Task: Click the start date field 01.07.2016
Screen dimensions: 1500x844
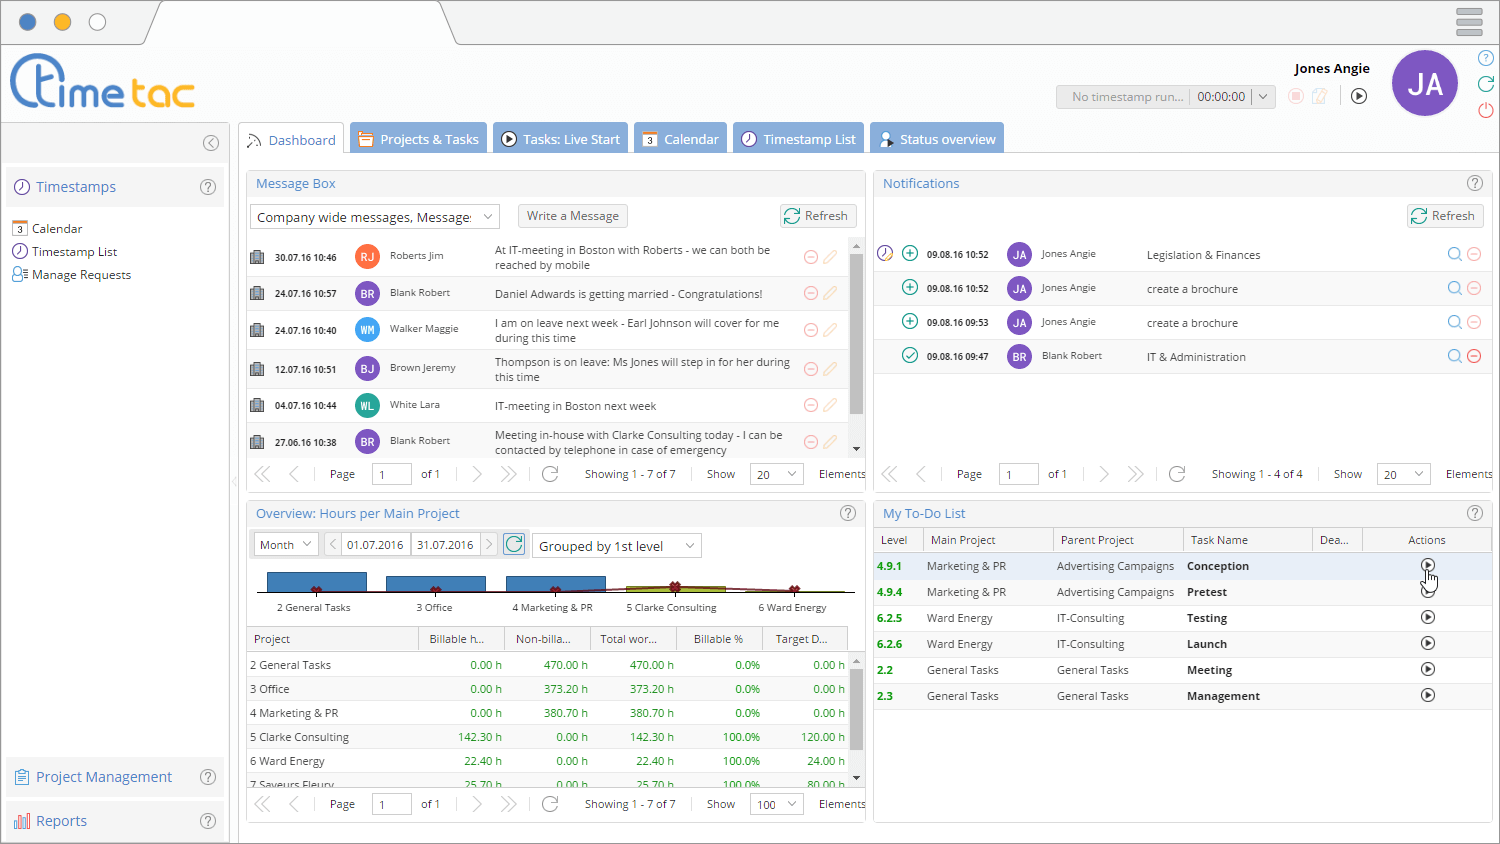Action: coord(375,545)
